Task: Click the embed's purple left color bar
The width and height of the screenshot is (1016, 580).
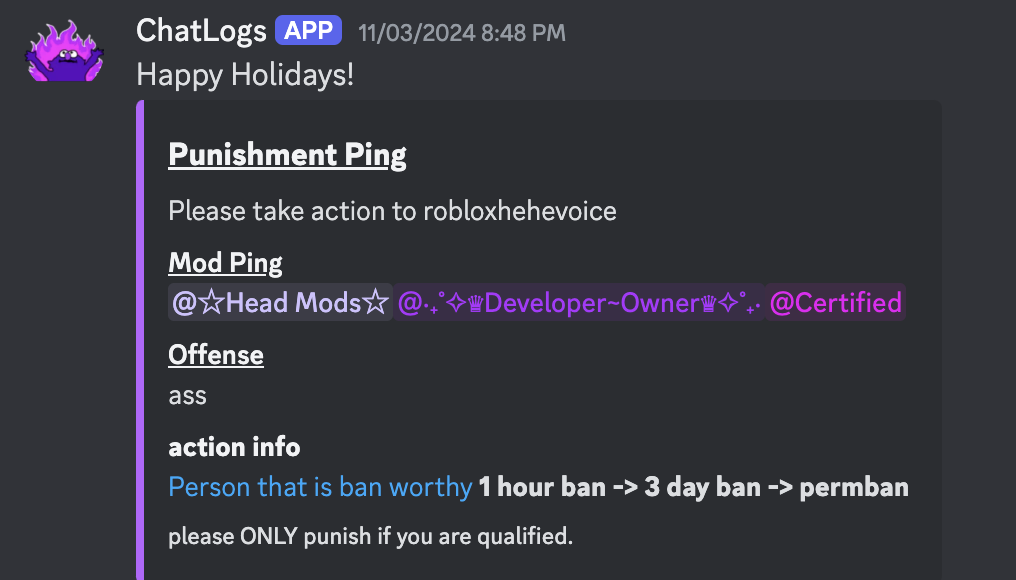Action: click(140, 340)
